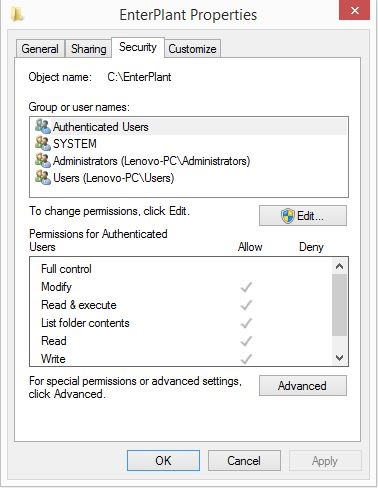Viewport: 378px width, 488px height.
Task: Click the folder icon in title bar
Action: coord(17,15)
